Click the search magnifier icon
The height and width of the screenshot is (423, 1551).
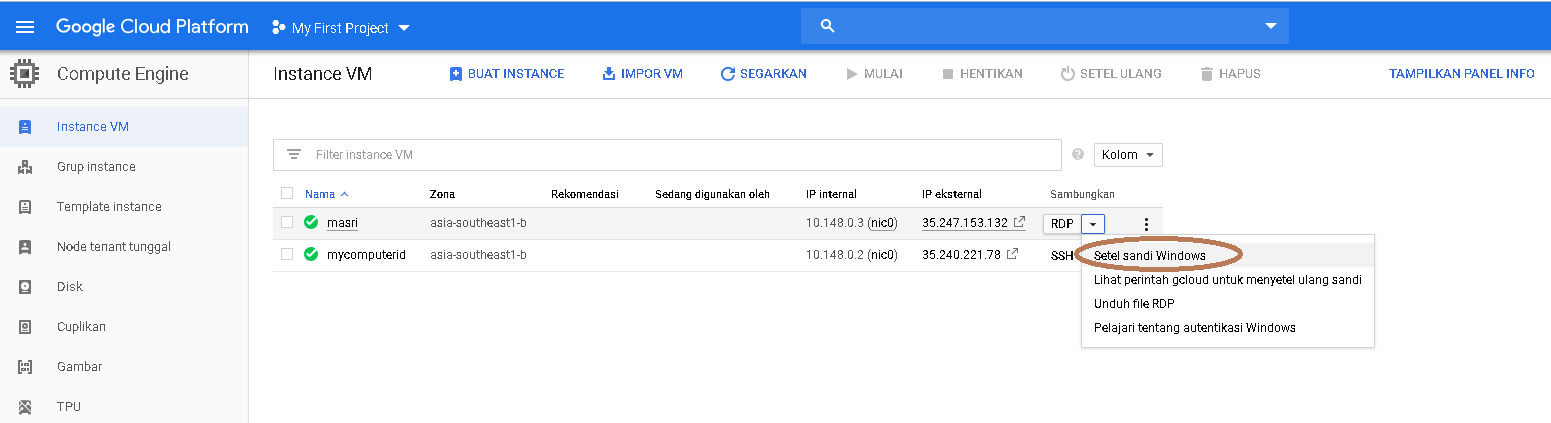coord(827,26)
